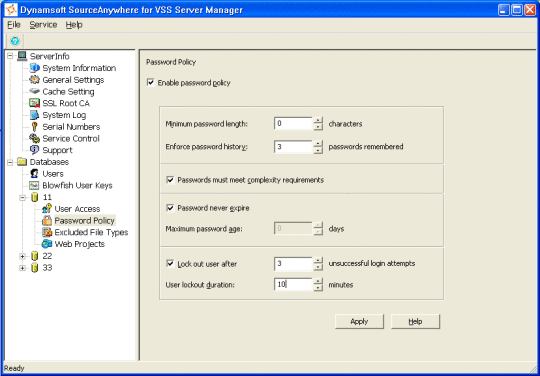Click the Service Control icon
Image resolution: width=540 pixels, height=376 pixels.
pos(34,138)
